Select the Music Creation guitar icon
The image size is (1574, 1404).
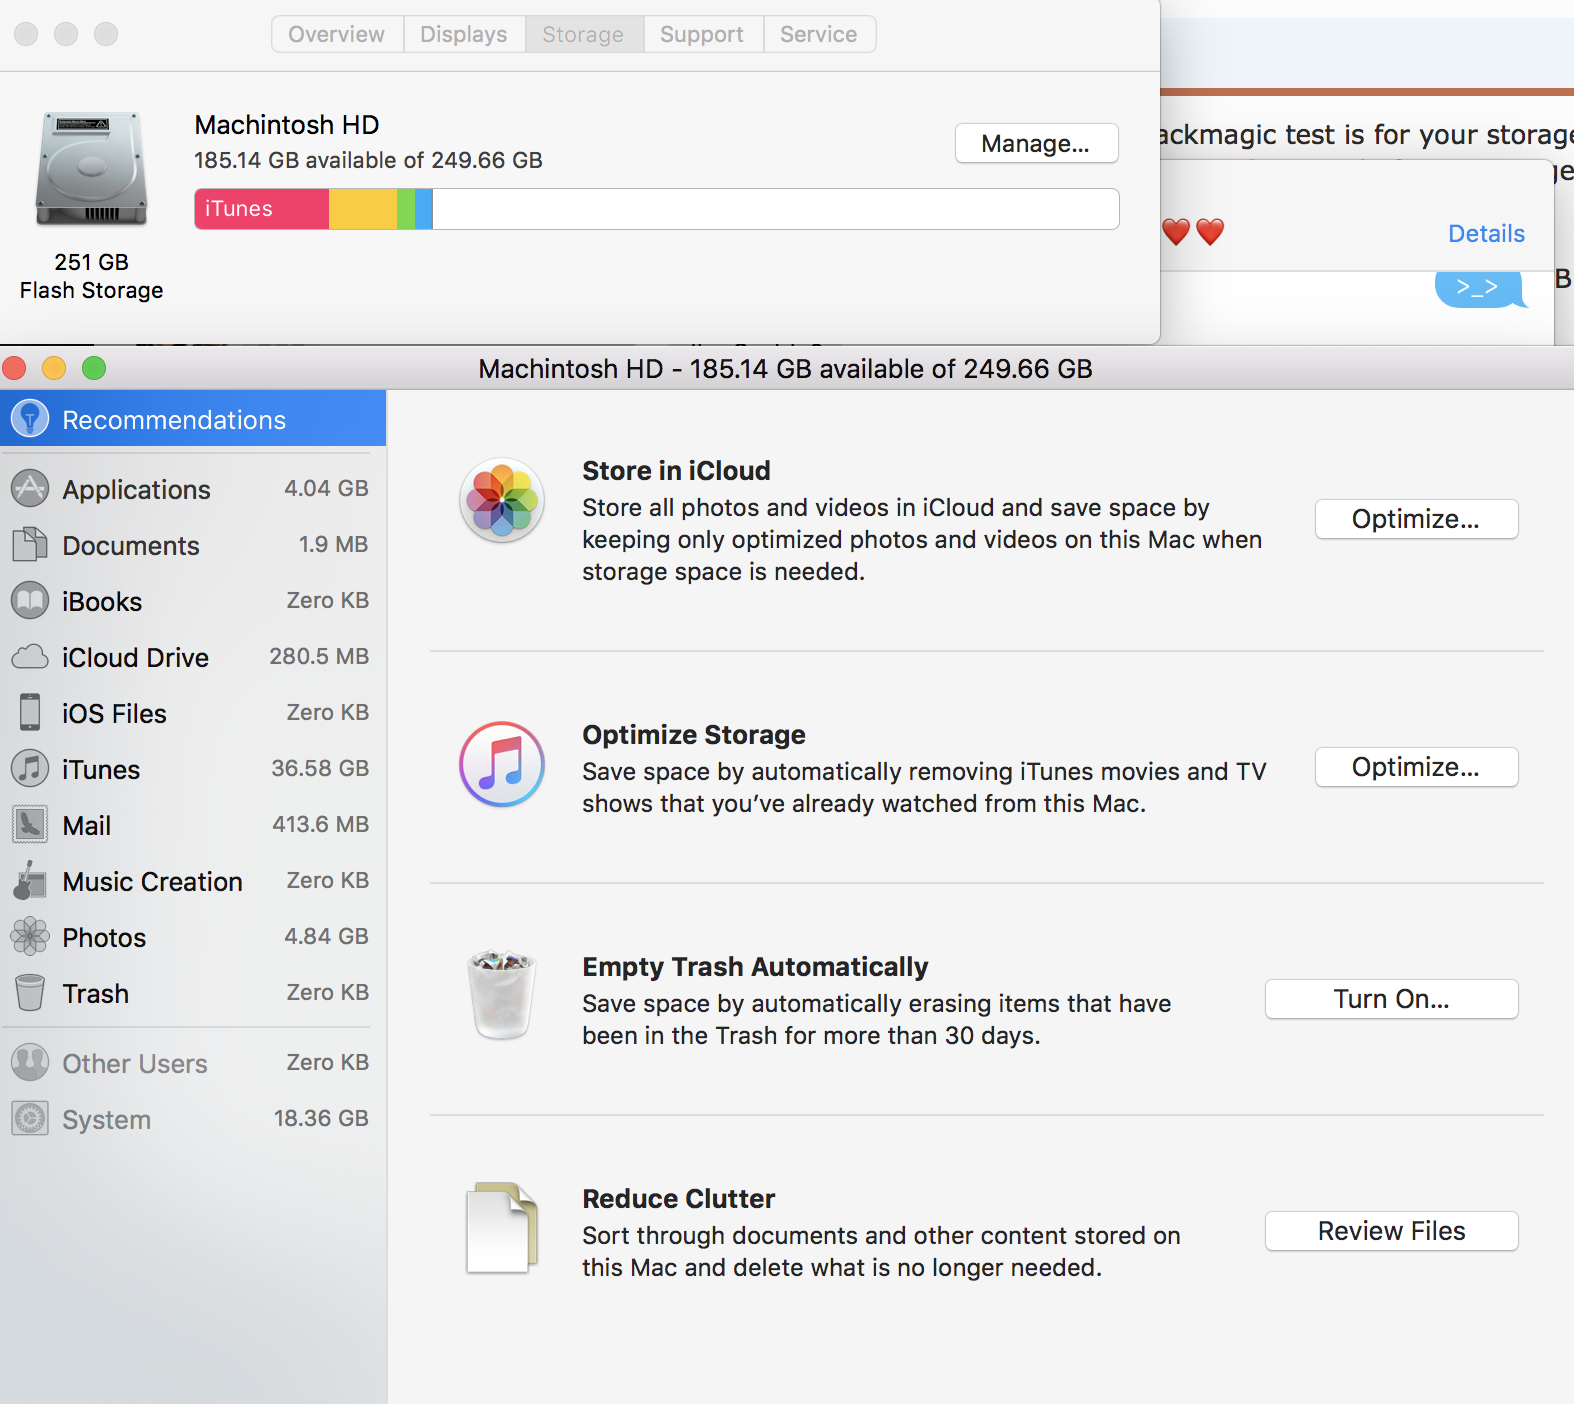pos(30,880)
